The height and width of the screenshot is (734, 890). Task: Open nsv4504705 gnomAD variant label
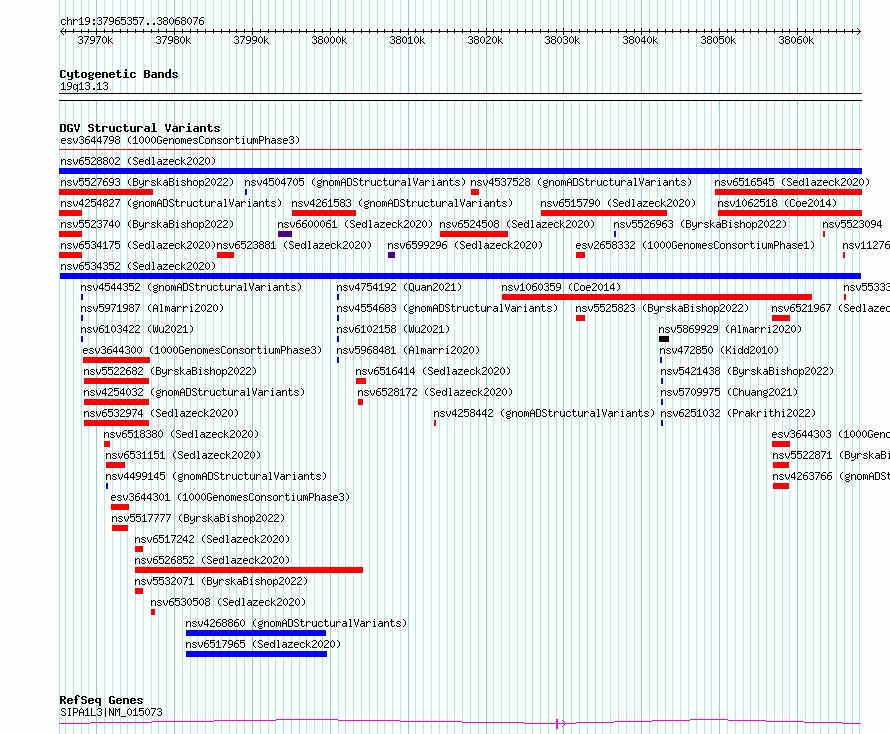(355, 182)
